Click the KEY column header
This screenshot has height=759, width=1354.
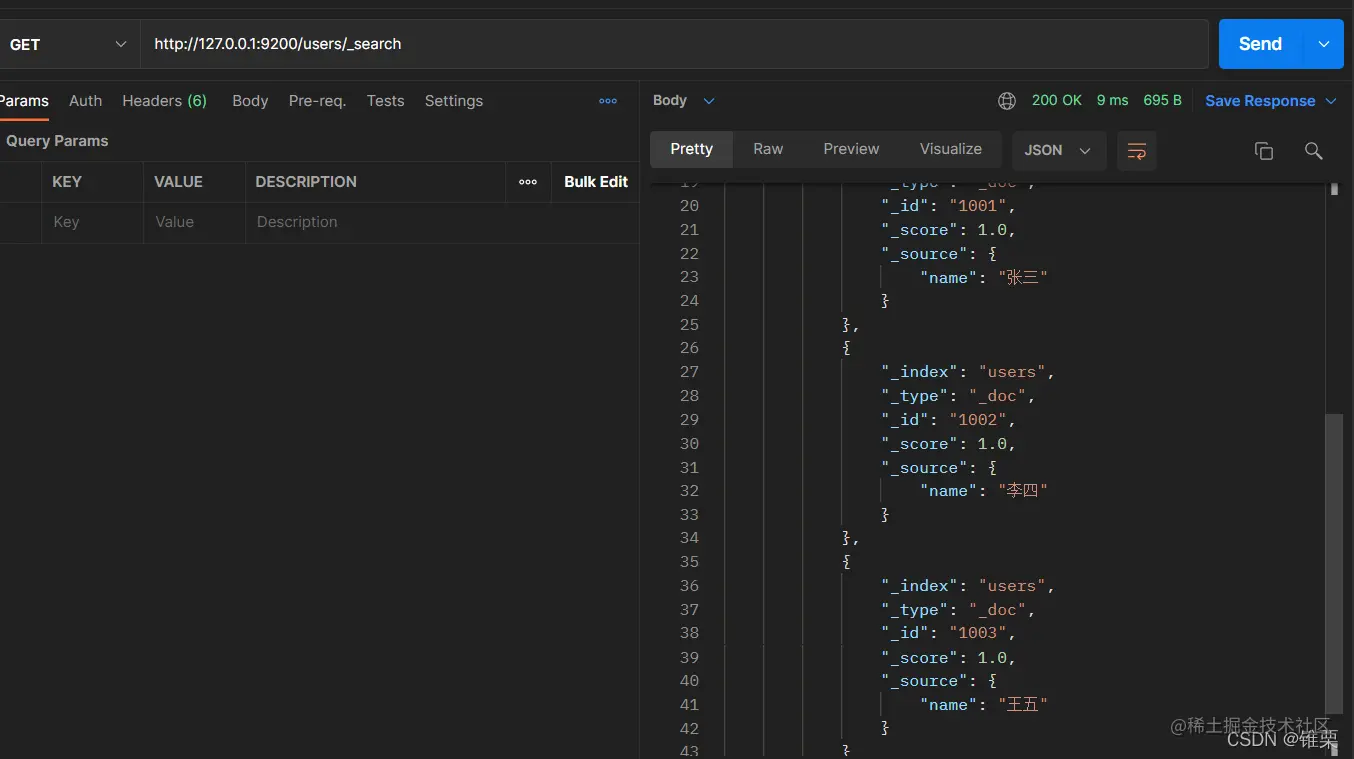click(67, 182)
